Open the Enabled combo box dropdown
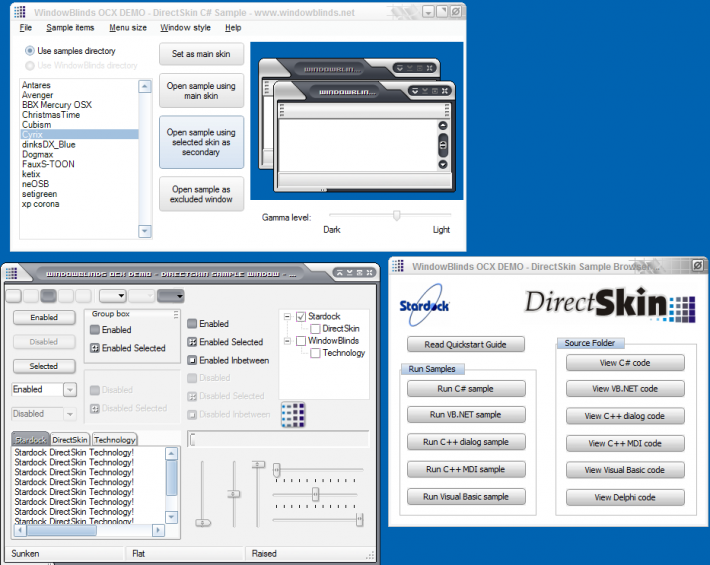The height and width of the screenshot is (565, 710). [70, 389]
